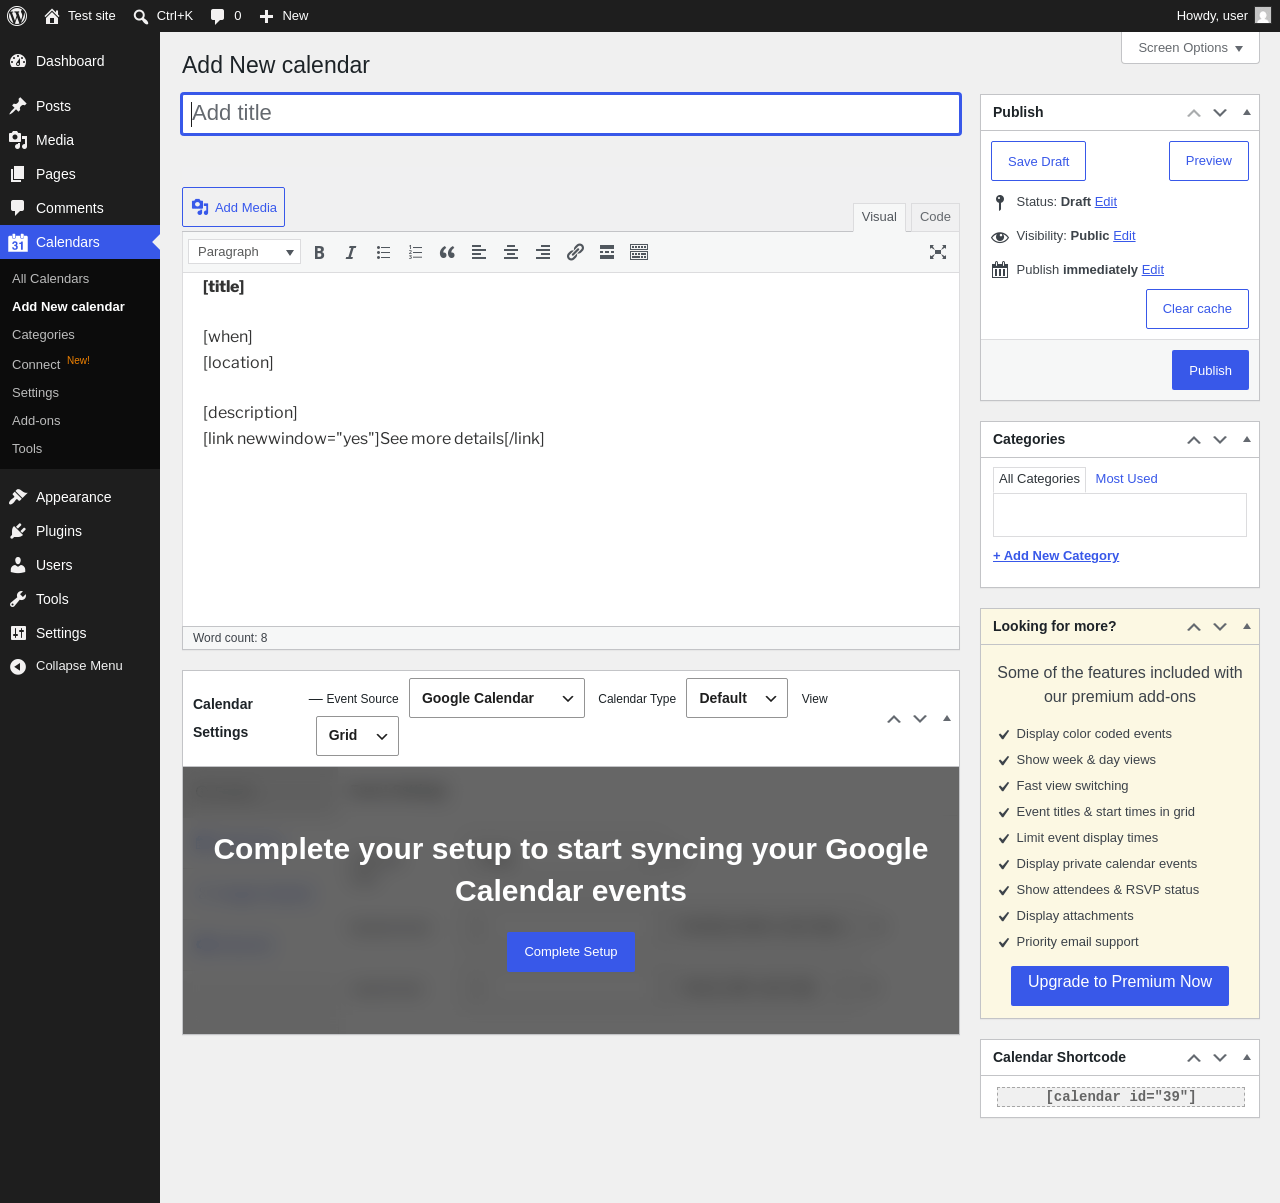Insert a numbered list

[x=415, y=252]
